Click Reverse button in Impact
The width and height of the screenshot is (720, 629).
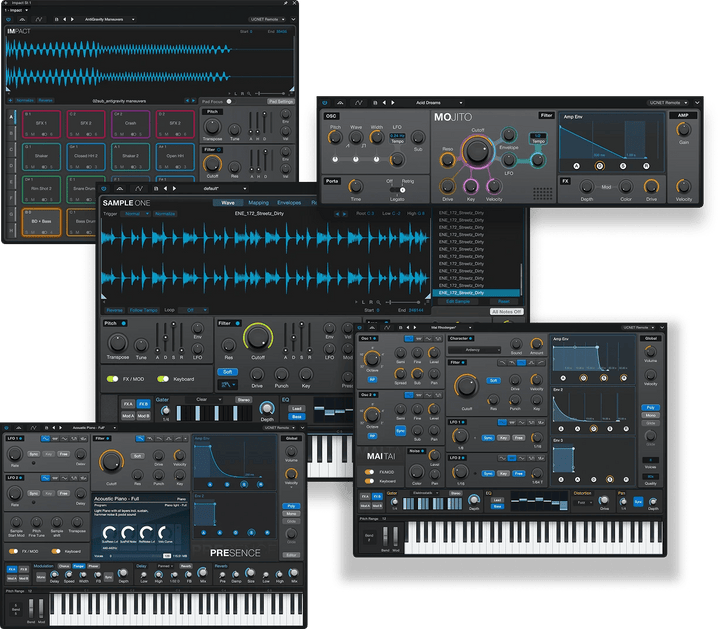pos(45,100)
